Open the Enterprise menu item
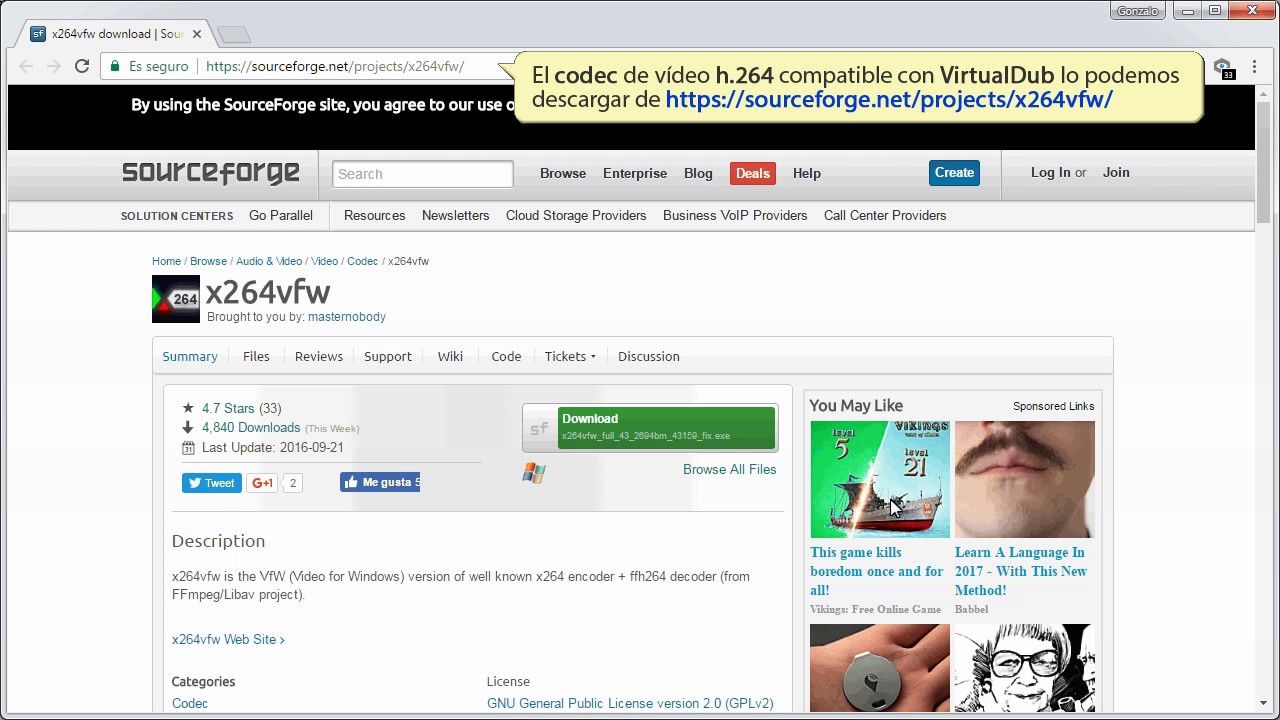Screen dimensions: 1280x720 pyautogui.click(x=635, y=173)
